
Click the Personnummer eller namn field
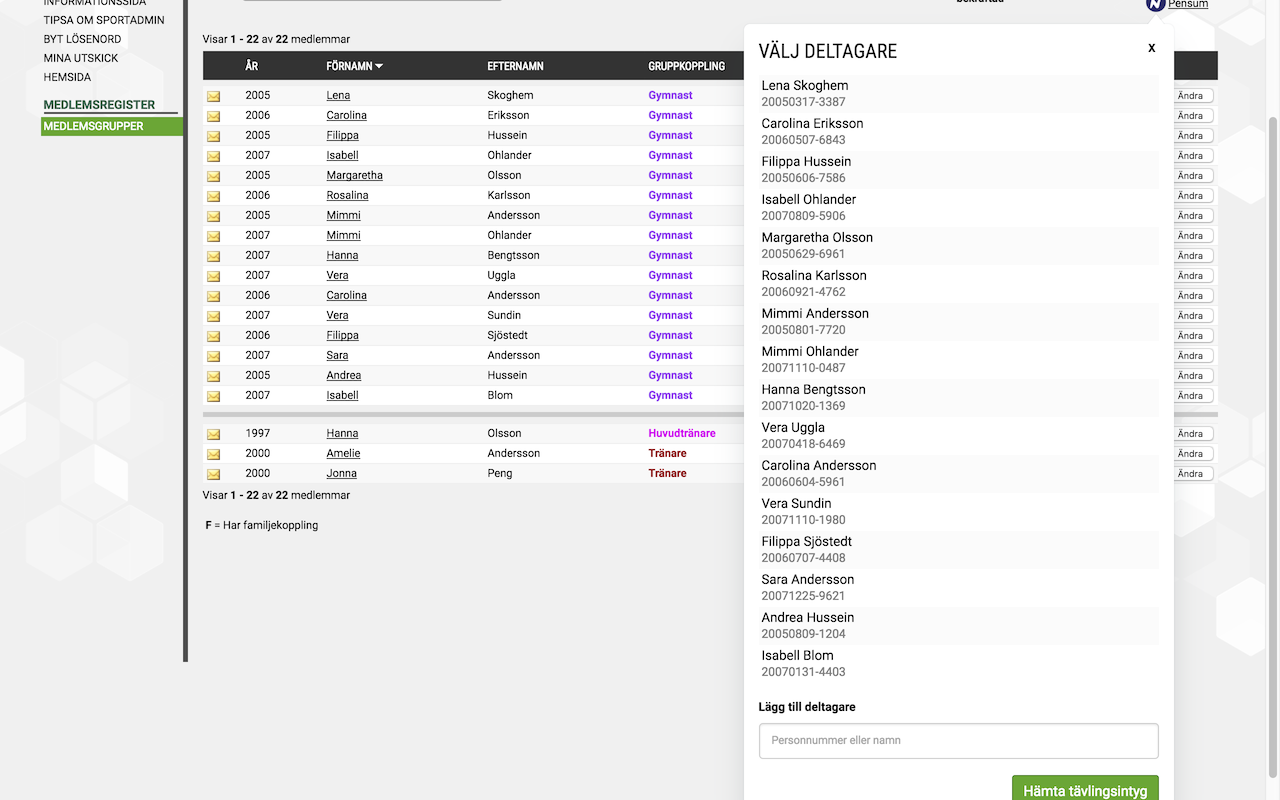point(958,741)
